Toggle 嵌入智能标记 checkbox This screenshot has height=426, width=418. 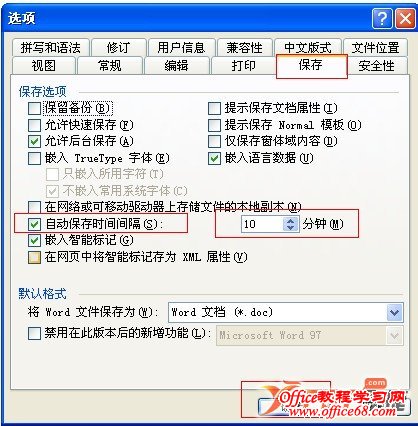(x=34, y=241)
